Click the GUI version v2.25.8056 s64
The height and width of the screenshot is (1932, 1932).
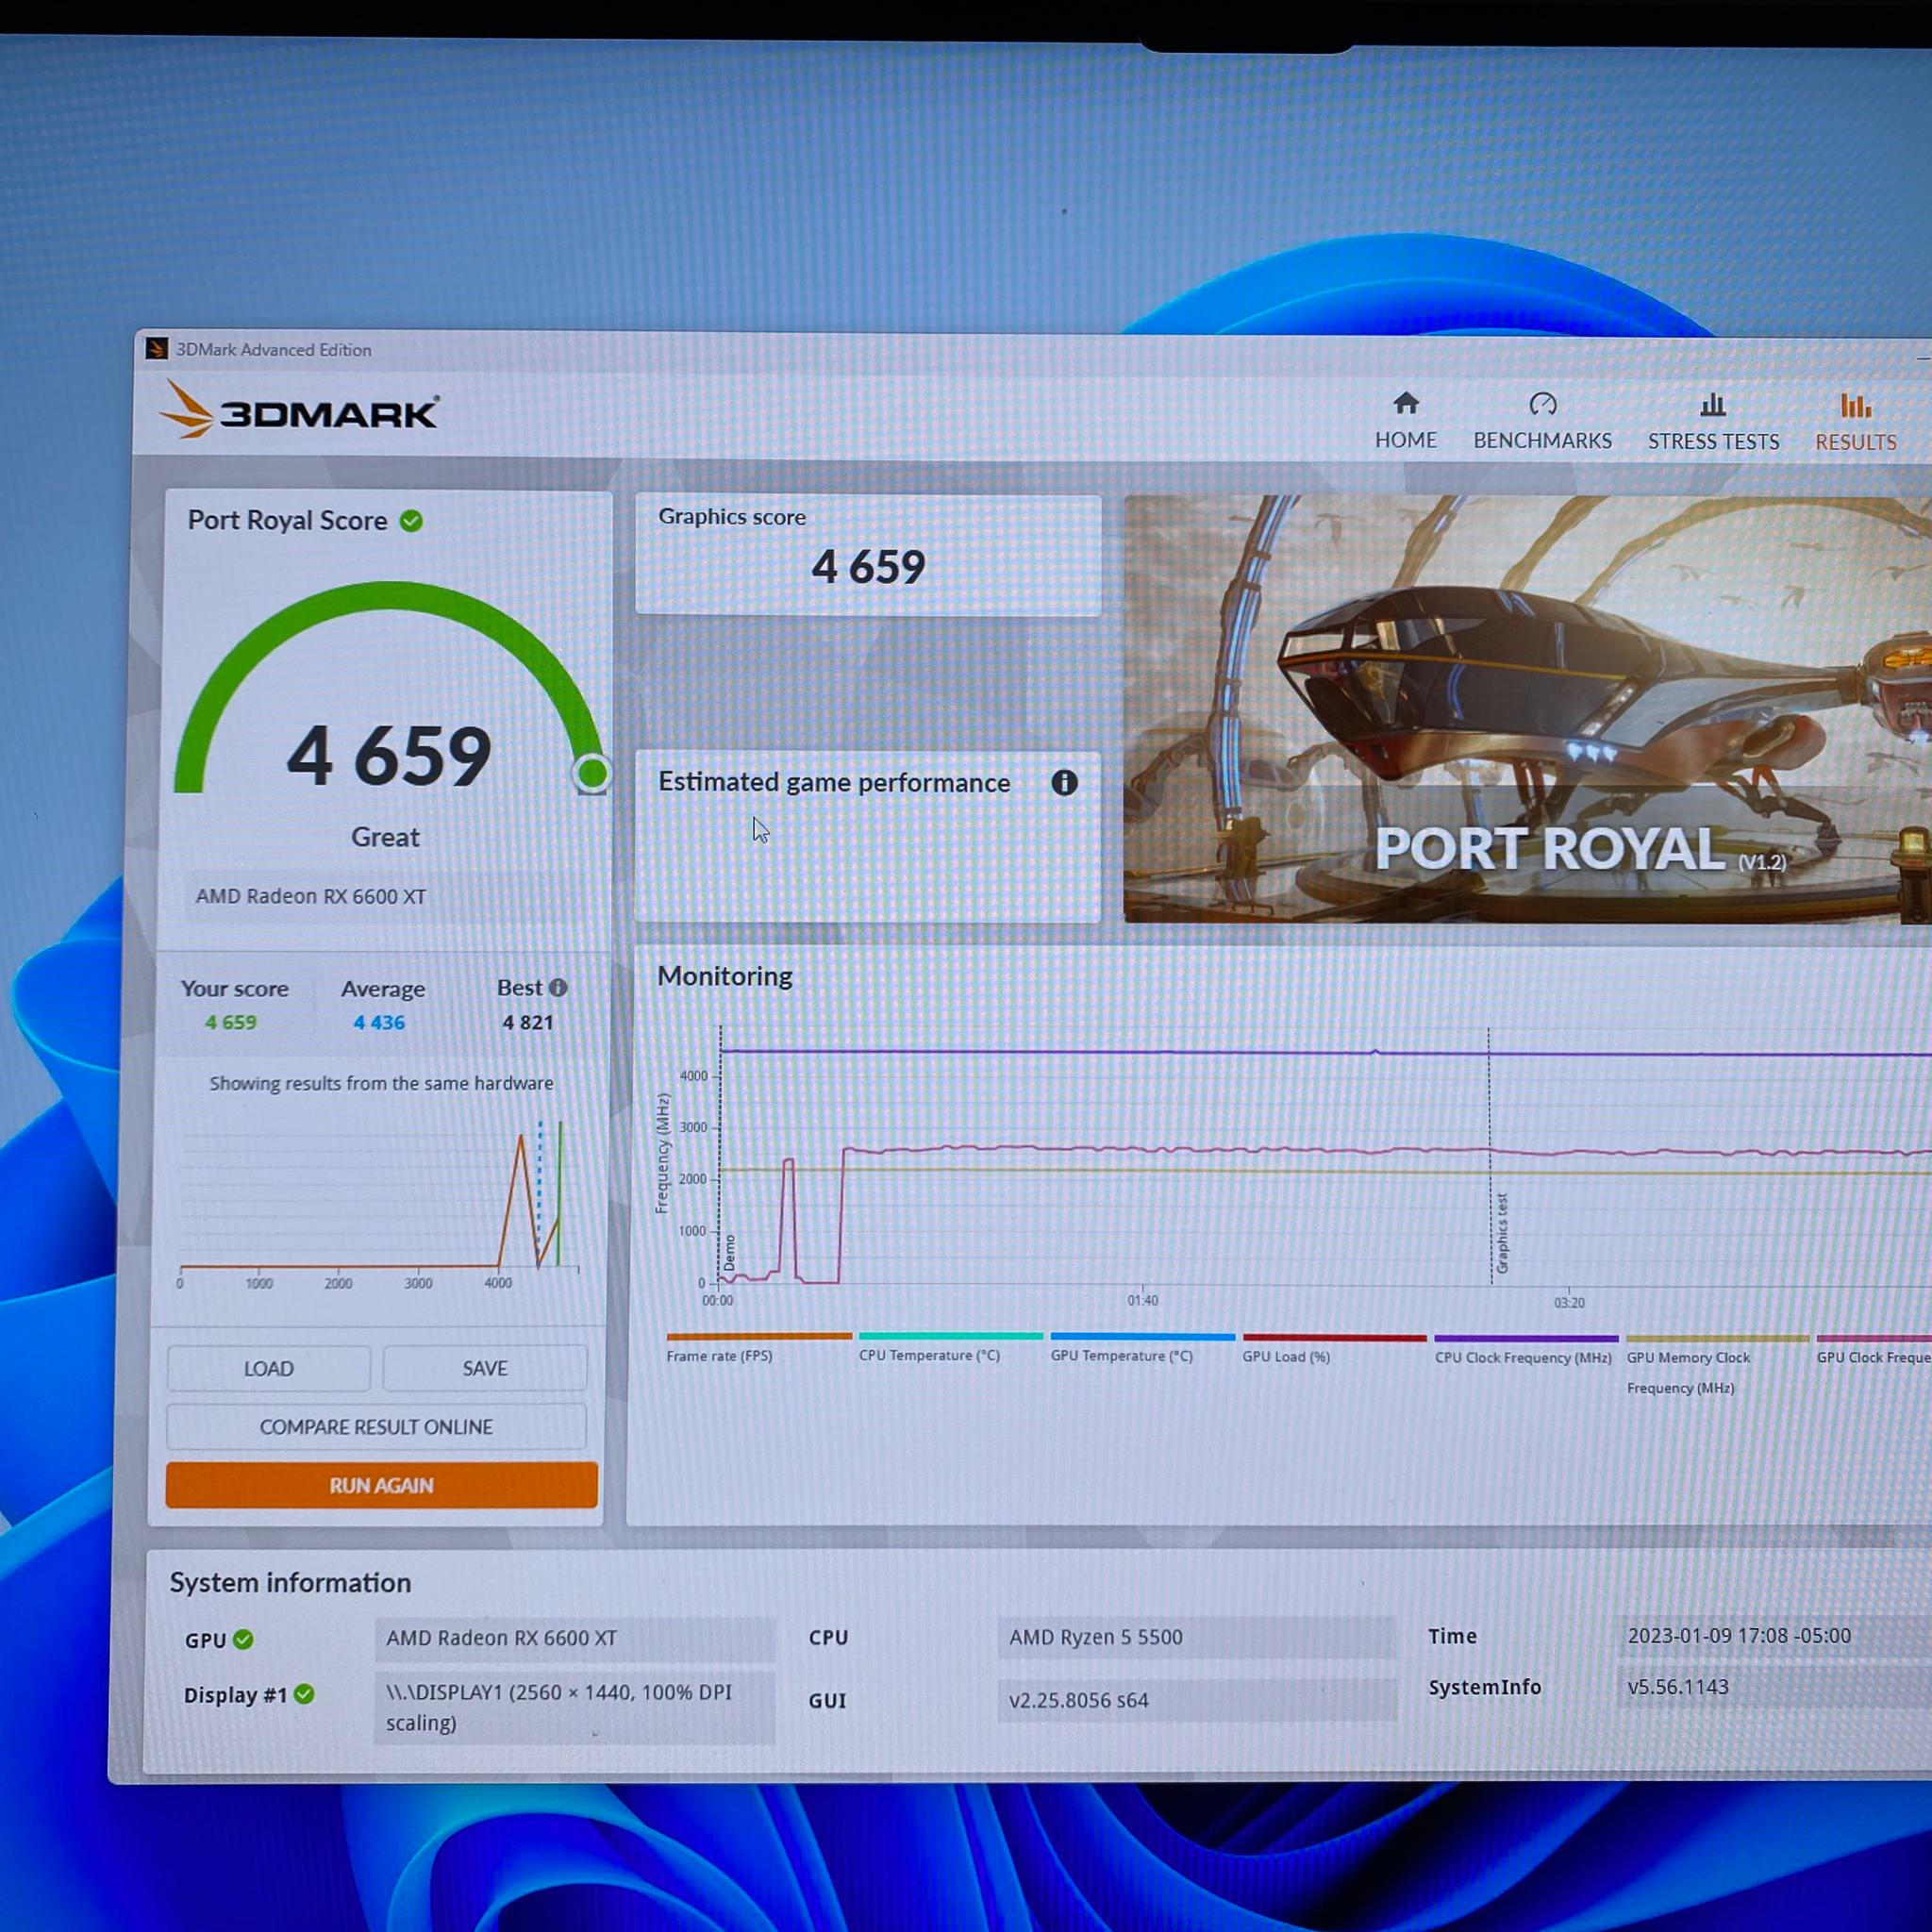coord(1196,1700)
